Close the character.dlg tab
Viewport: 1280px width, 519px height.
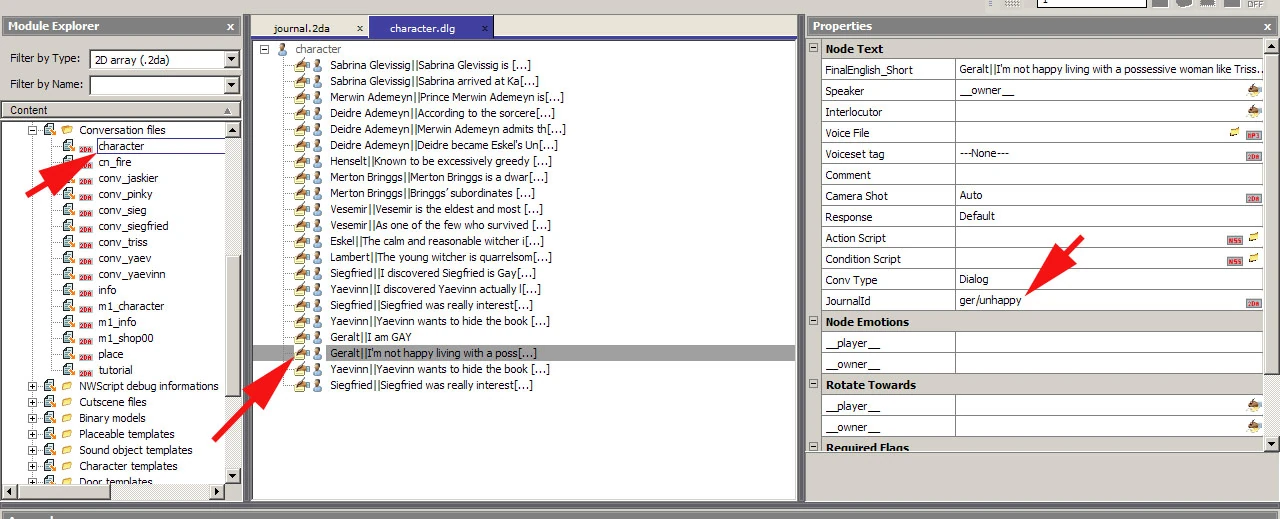[x=485, y=28]
